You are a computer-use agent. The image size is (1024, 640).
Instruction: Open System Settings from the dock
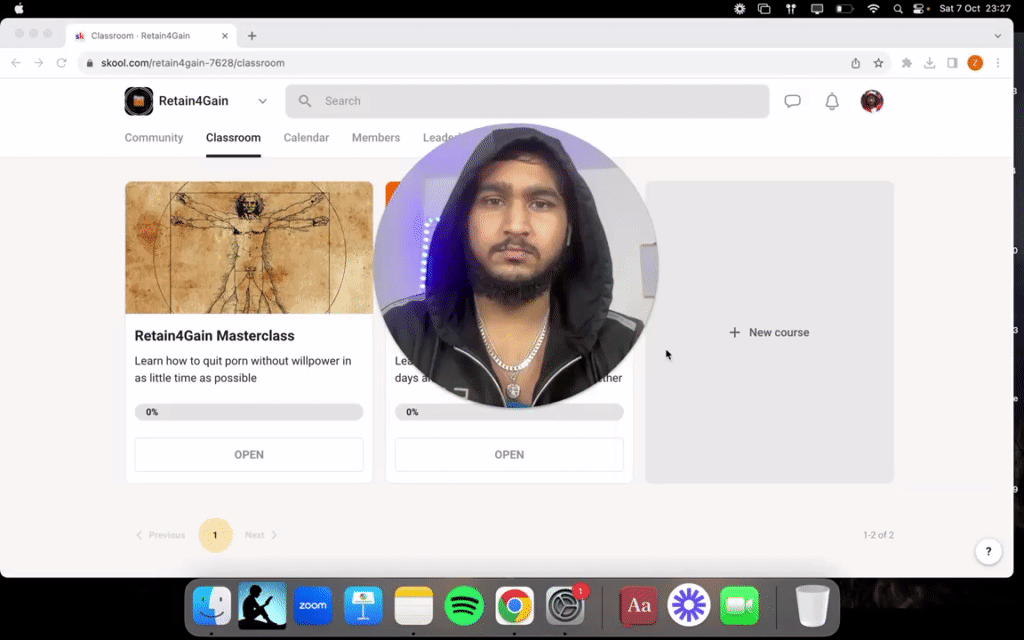point(566,606)
